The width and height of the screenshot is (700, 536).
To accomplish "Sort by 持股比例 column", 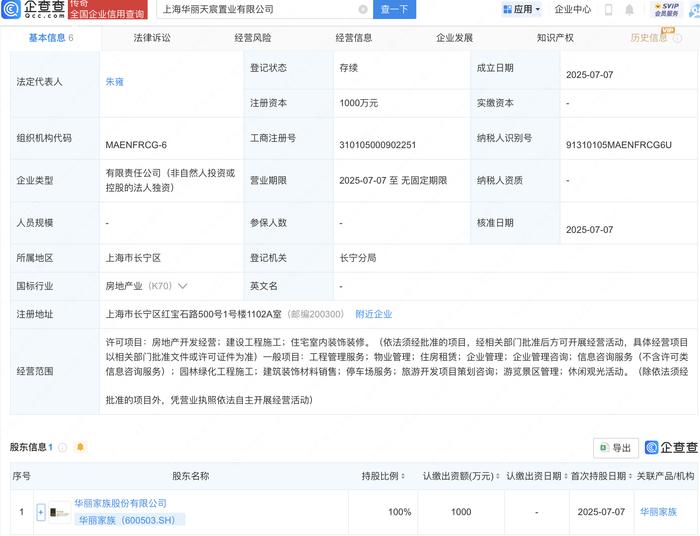I will [x=403, y=476].
